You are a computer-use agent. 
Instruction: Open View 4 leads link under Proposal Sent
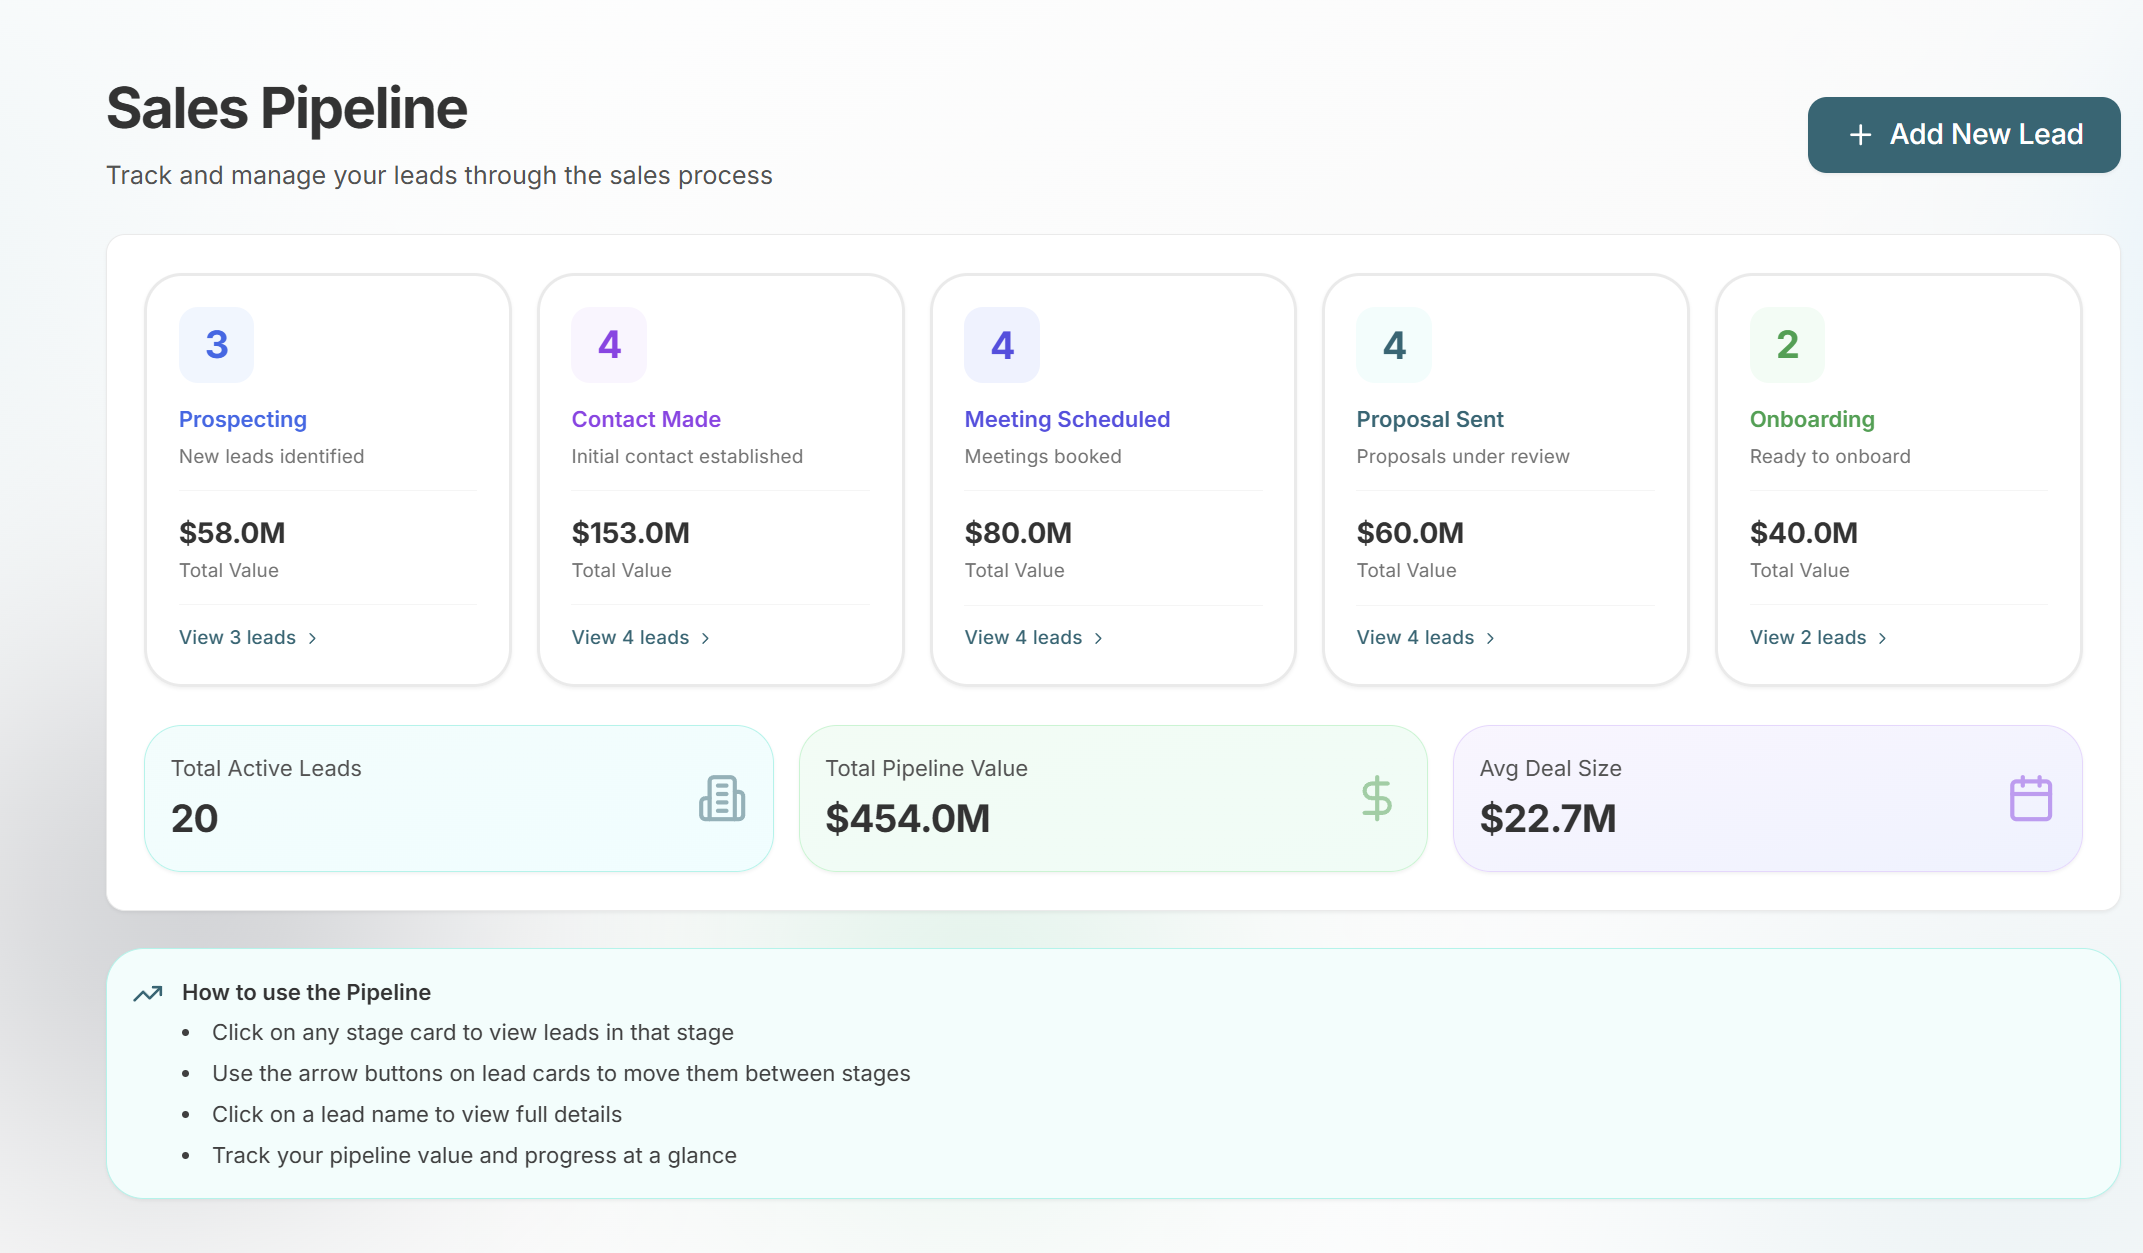coord(1415,638)
